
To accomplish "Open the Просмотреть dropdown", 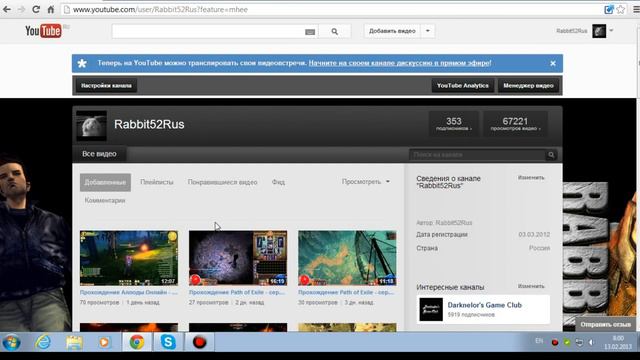I will (x=366, y=182).
